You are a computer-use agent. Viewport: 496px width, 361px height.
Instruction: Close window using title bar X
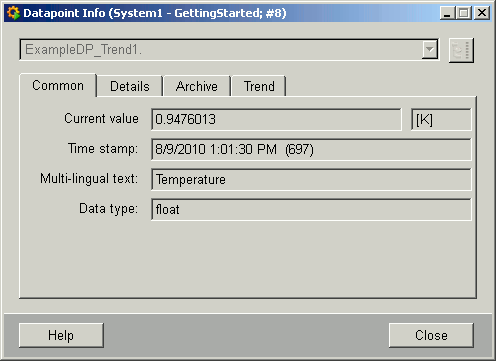[482, 13]
